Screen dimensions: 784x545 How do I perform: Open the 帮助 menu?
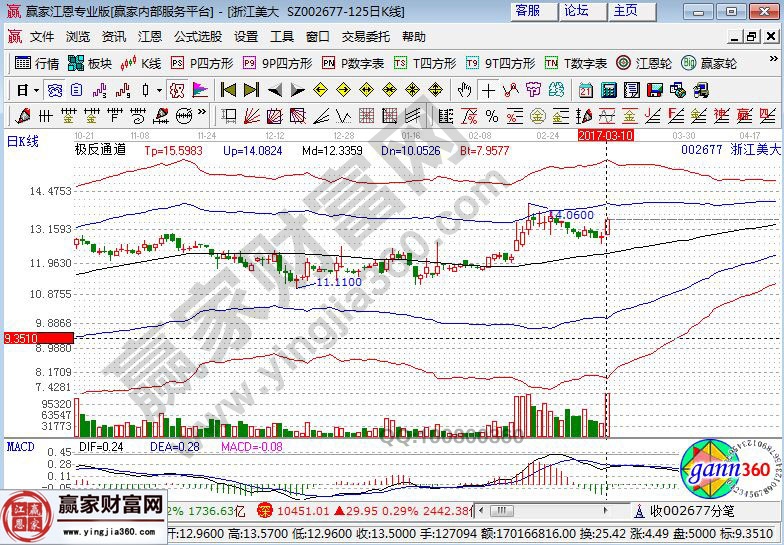[414, 36]
